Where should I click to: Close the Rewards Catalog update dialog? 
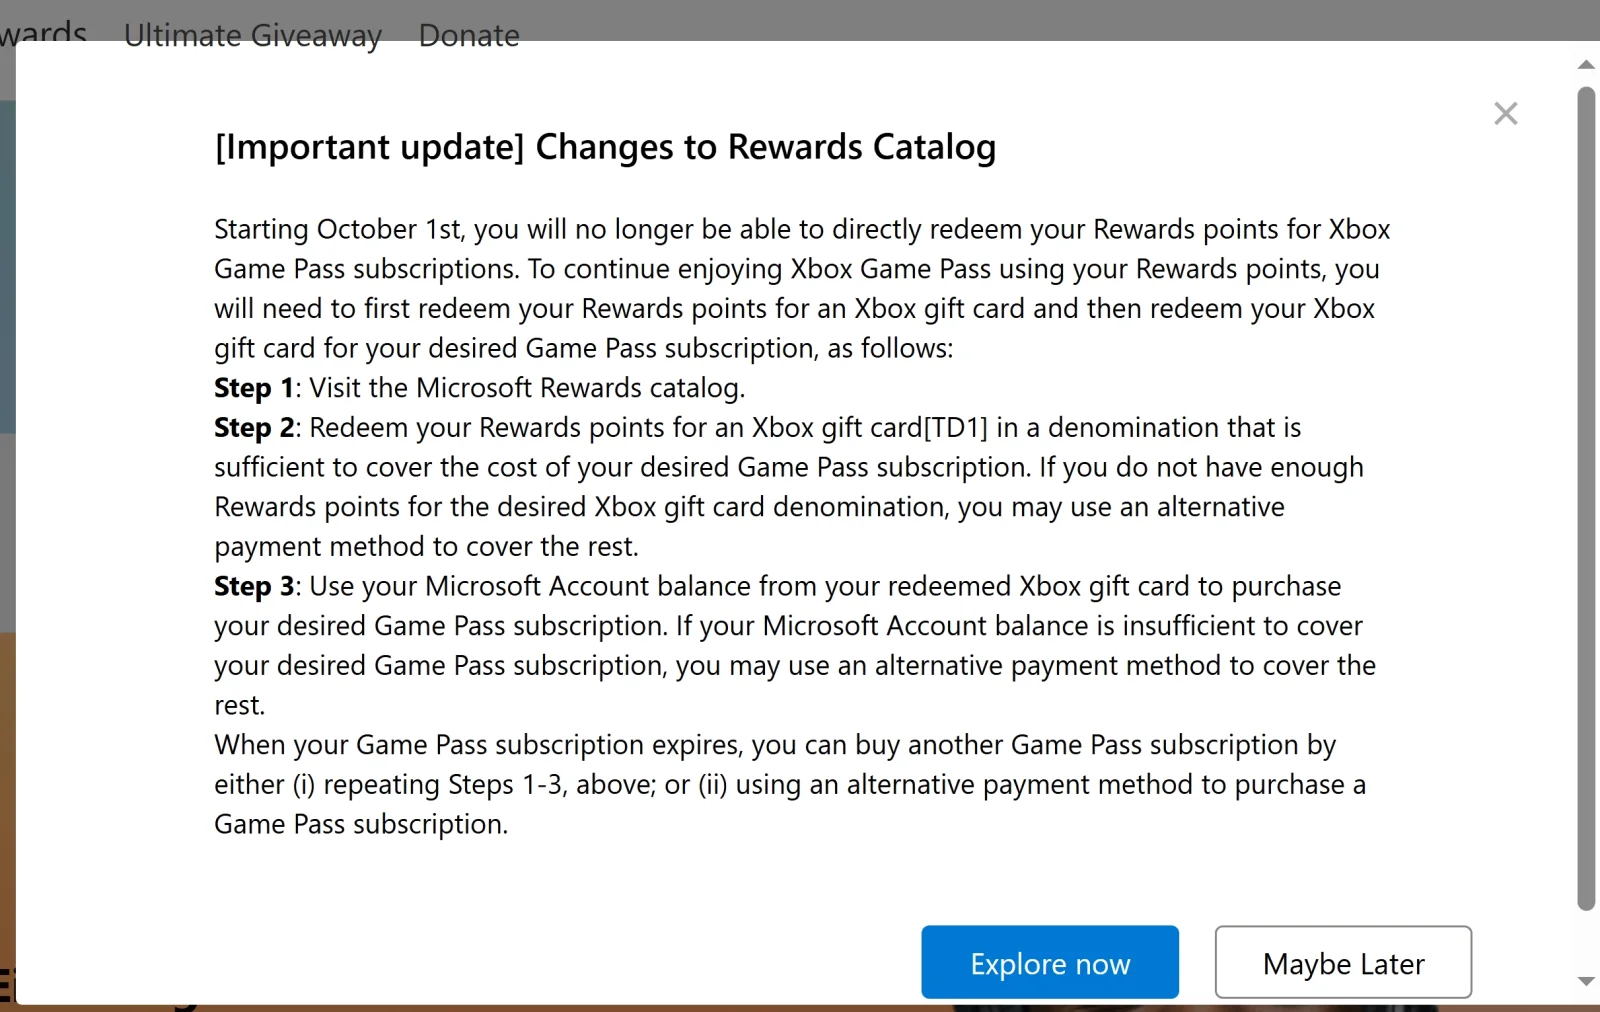pos(1505,114)
